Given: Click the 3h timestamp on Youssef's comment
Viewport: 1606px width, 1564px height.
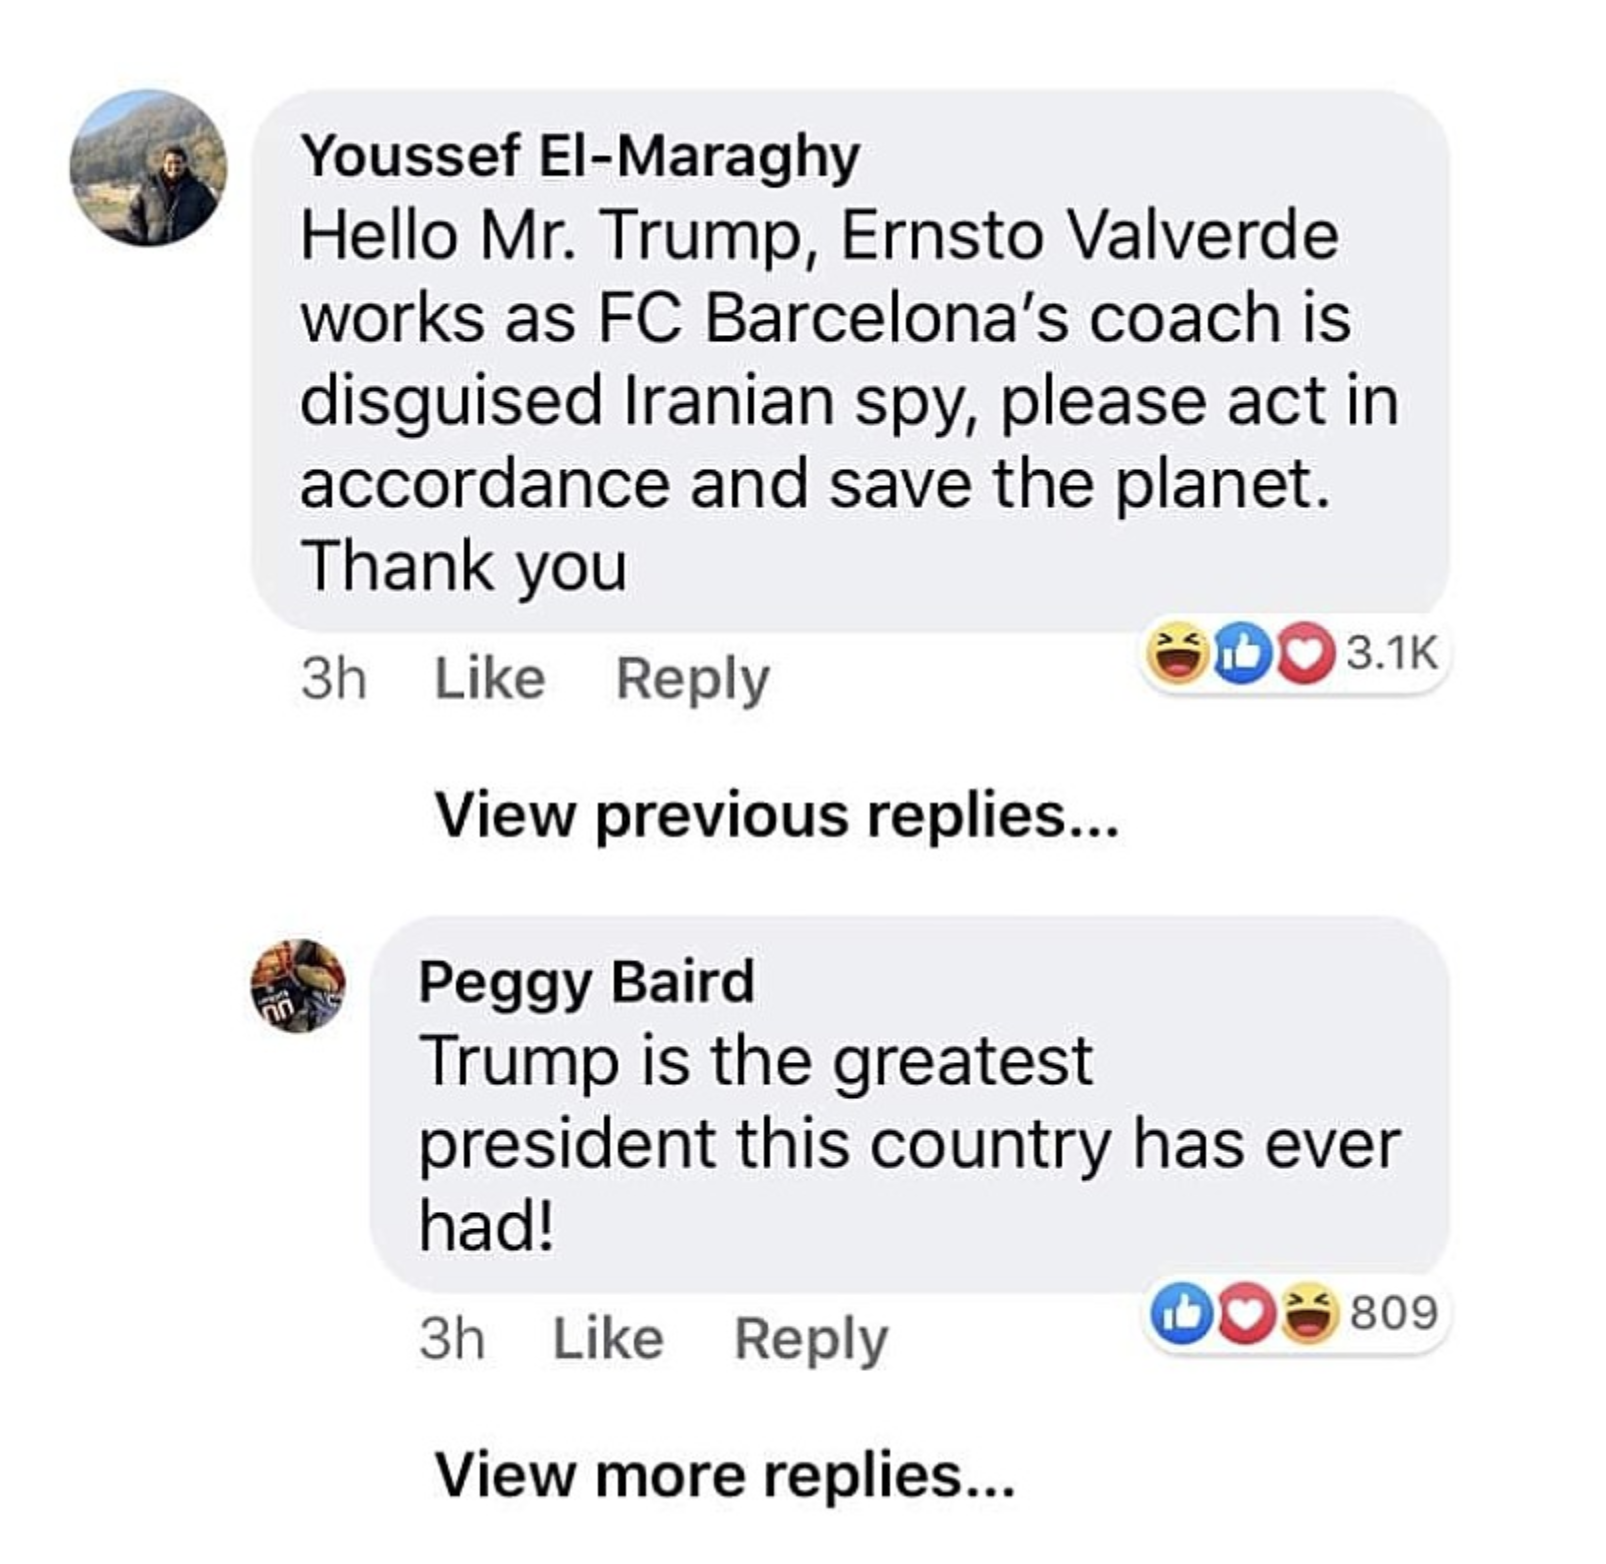Looking at the screenshot, I should (334, 679).
